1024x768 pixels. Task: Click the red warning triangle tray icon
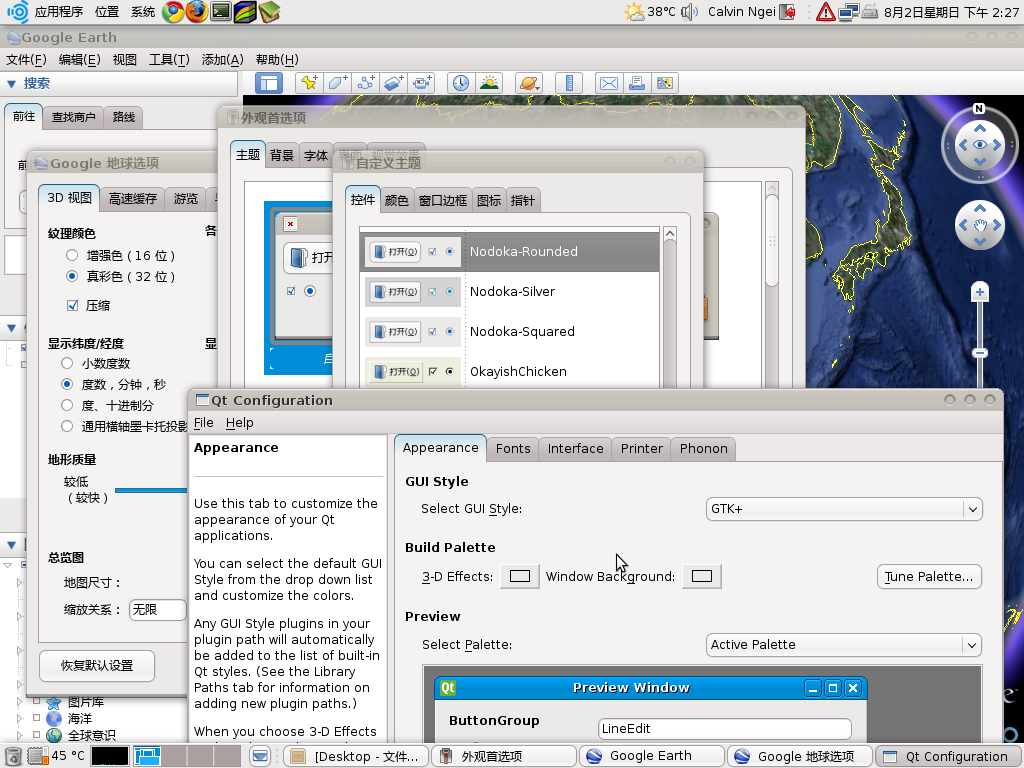(825, 12)
